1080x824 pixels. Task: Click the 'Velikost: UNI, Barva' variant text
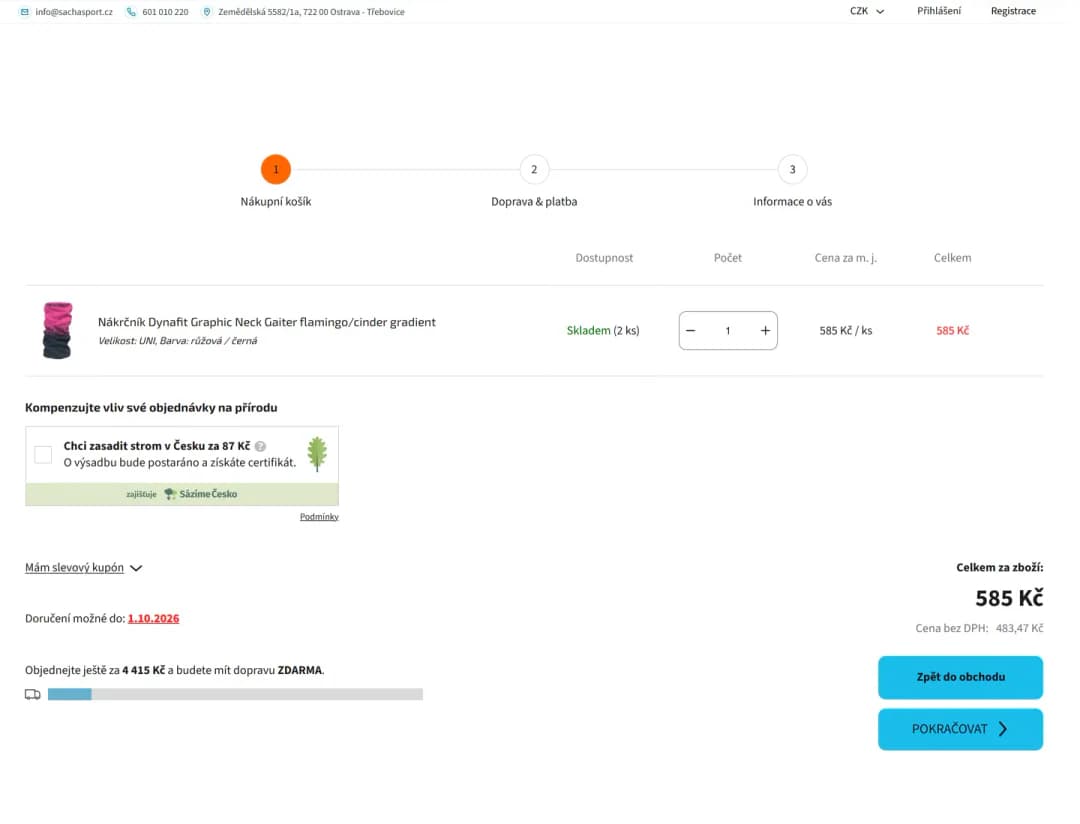click(177, 341)
